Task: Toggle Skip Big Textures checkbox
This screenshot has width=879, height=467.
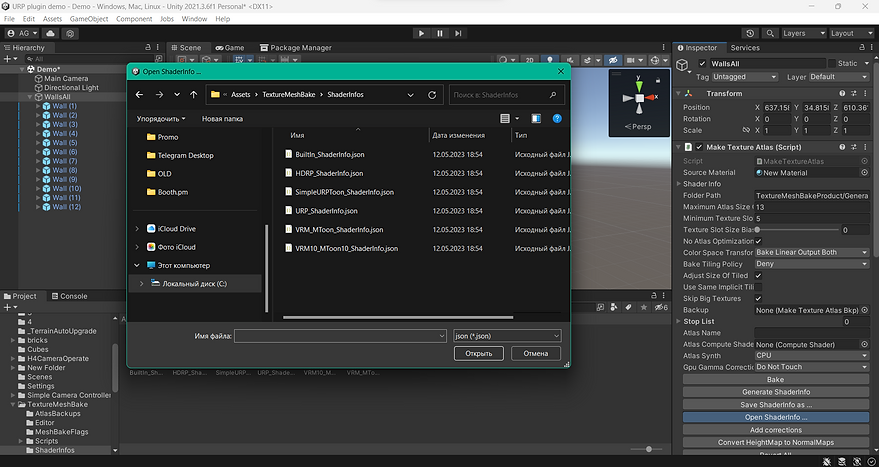Action: 758,298
